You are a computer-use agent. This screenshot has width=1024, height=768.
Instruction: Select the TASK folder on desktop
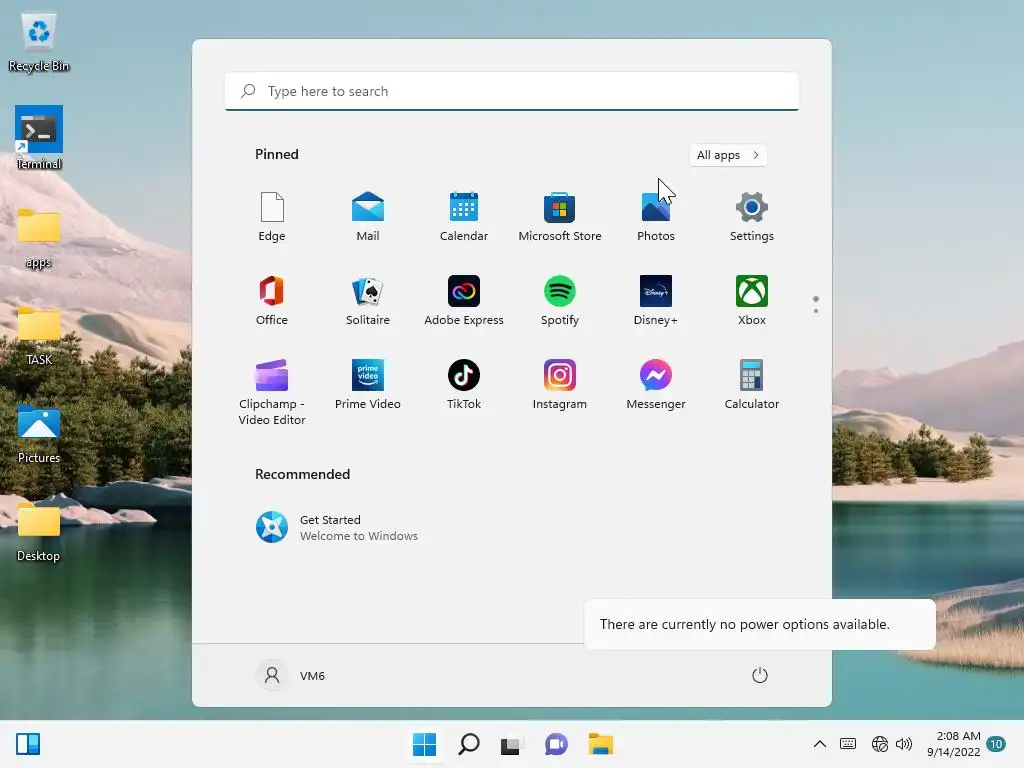coord(39,336)
